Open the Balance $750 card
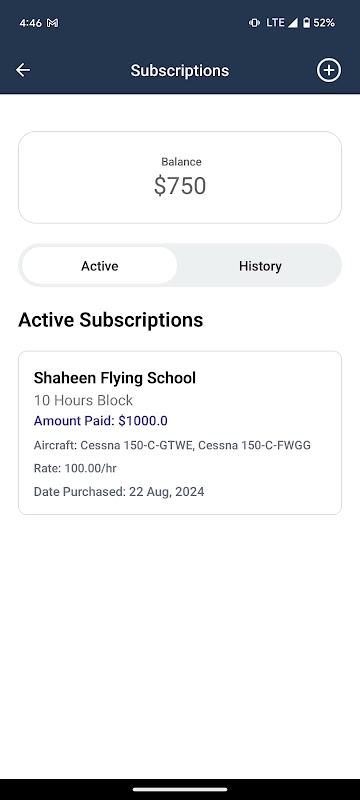 point(180,178)
